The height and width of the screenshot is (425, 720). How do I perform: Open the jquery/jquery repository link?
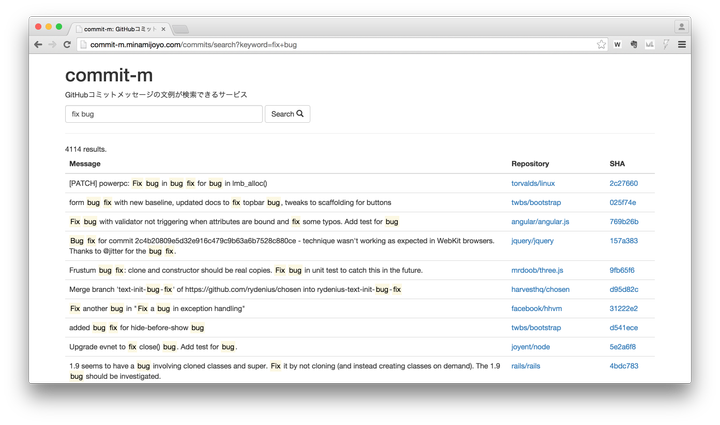point(532,241)
